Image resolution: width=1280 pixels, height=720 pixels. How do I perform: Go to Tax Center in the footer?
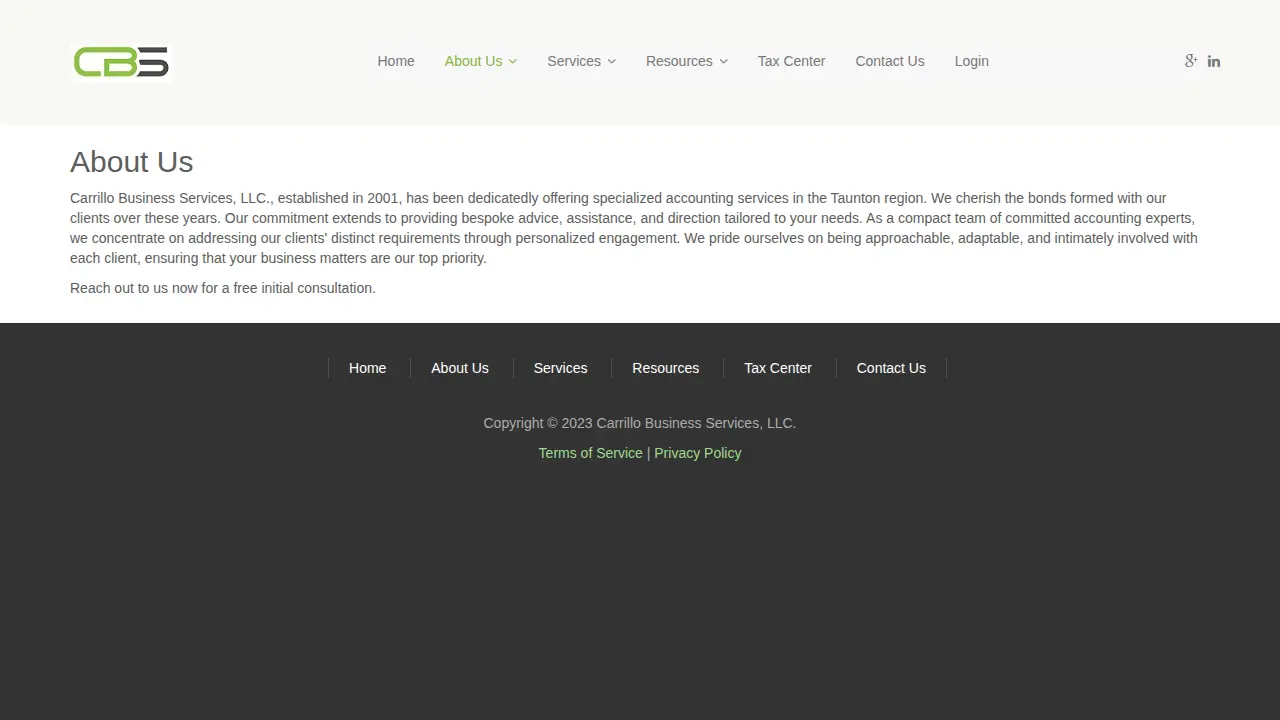click(778, 368)
